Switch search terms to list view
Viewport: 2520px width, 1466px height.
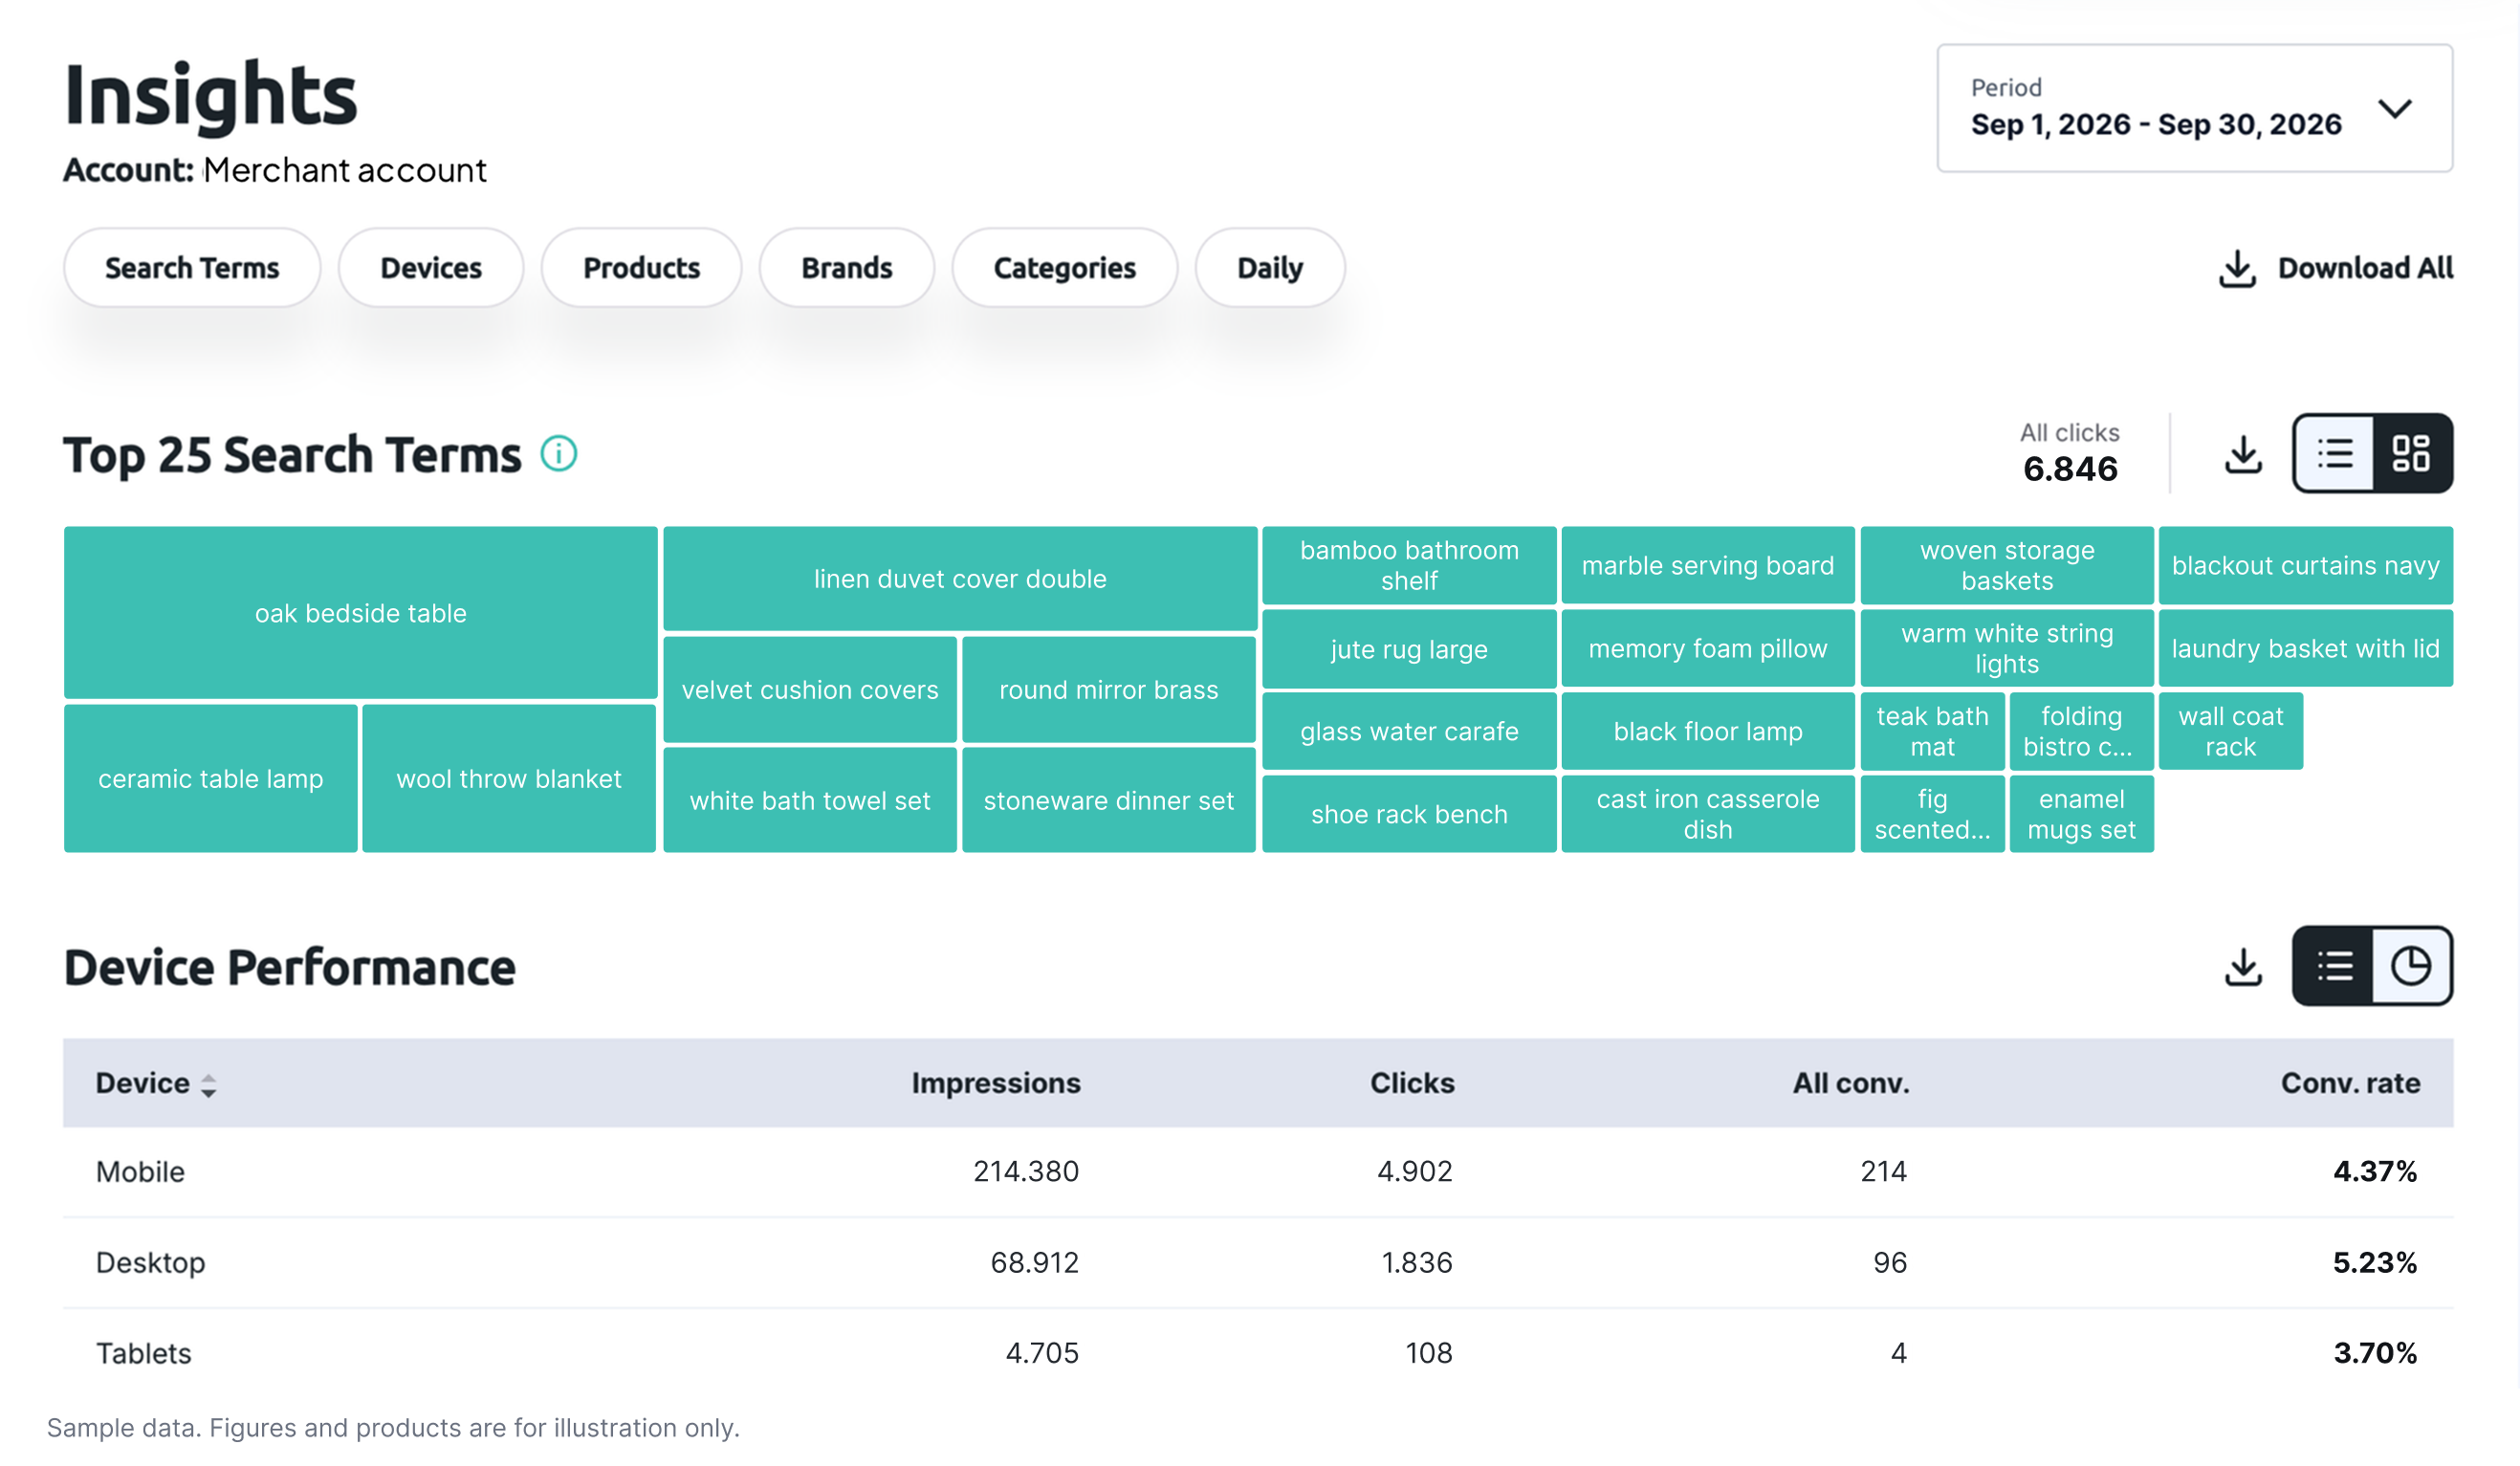click(2334, 454)
